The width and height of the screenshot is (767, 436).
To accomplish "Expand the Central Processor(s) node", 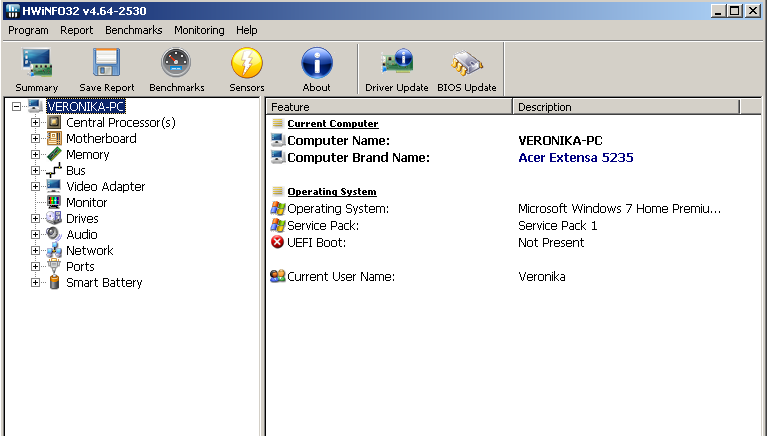I will (36, 123).
